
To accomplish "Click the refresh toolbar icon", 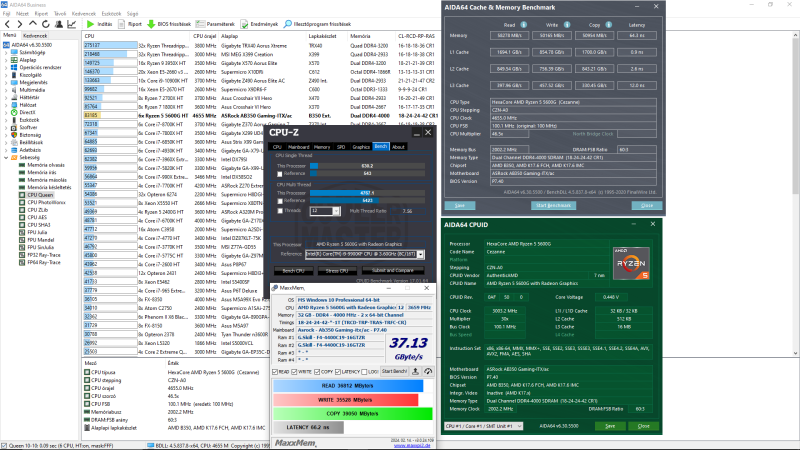I will [46, 24].
